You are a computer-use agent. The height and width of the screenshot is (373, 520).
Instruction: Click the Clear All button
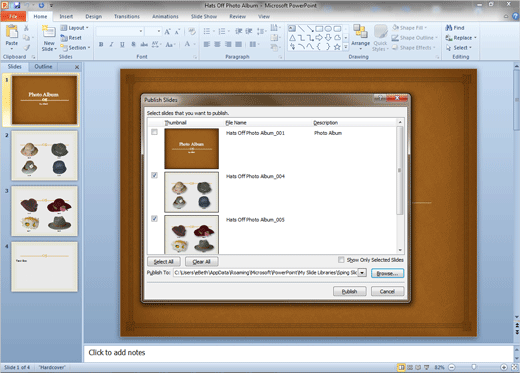(x=202, y=262)
